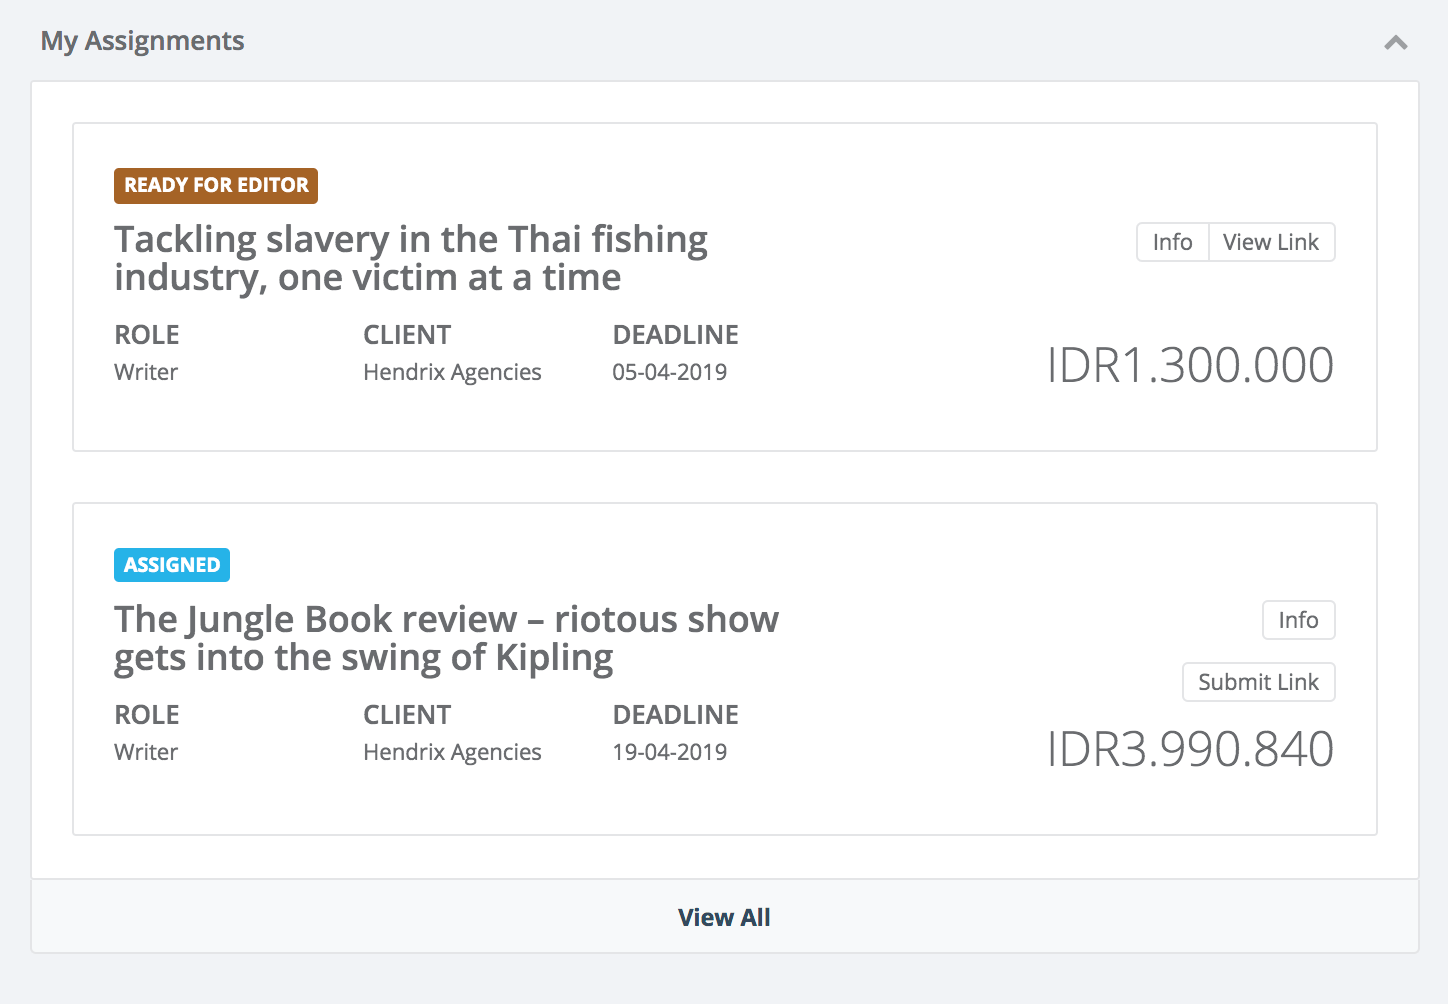1448x1004 pixels.
Task: Select Hendrix Agencies client on Thai fishing card
Action: [x=452, y=372]
